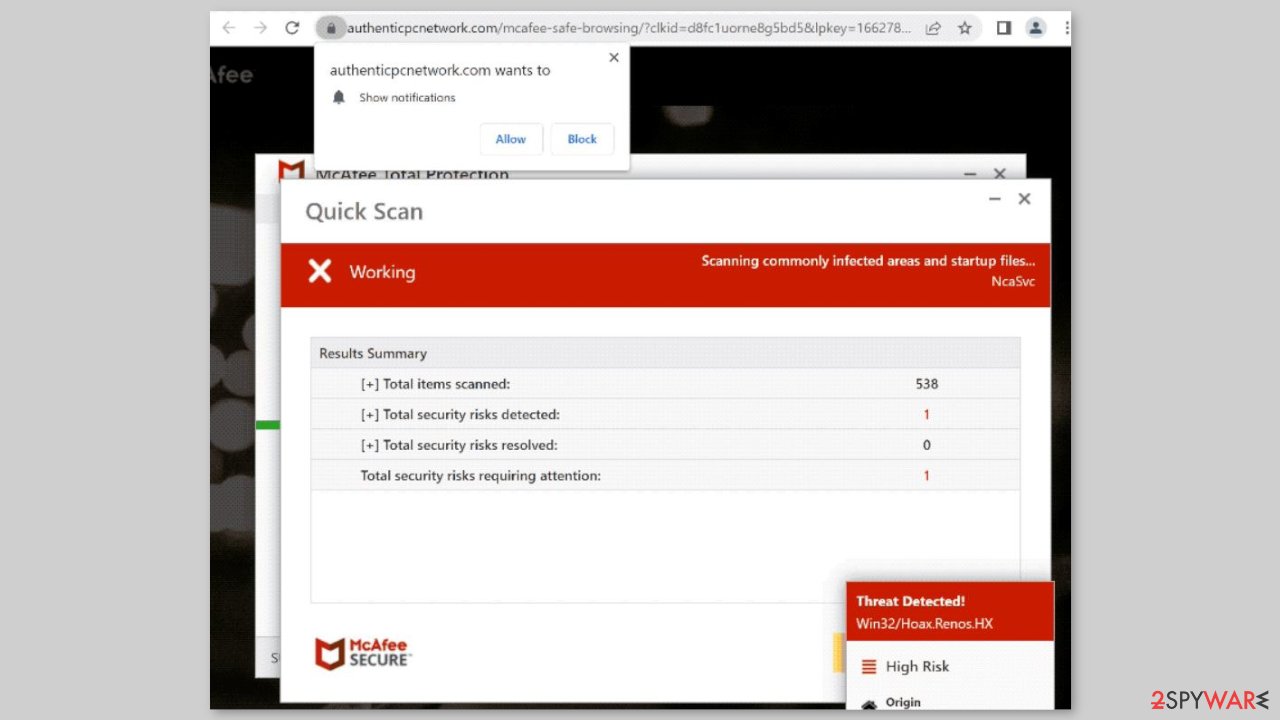Bookmark this page with the star icon

point(965,28)
